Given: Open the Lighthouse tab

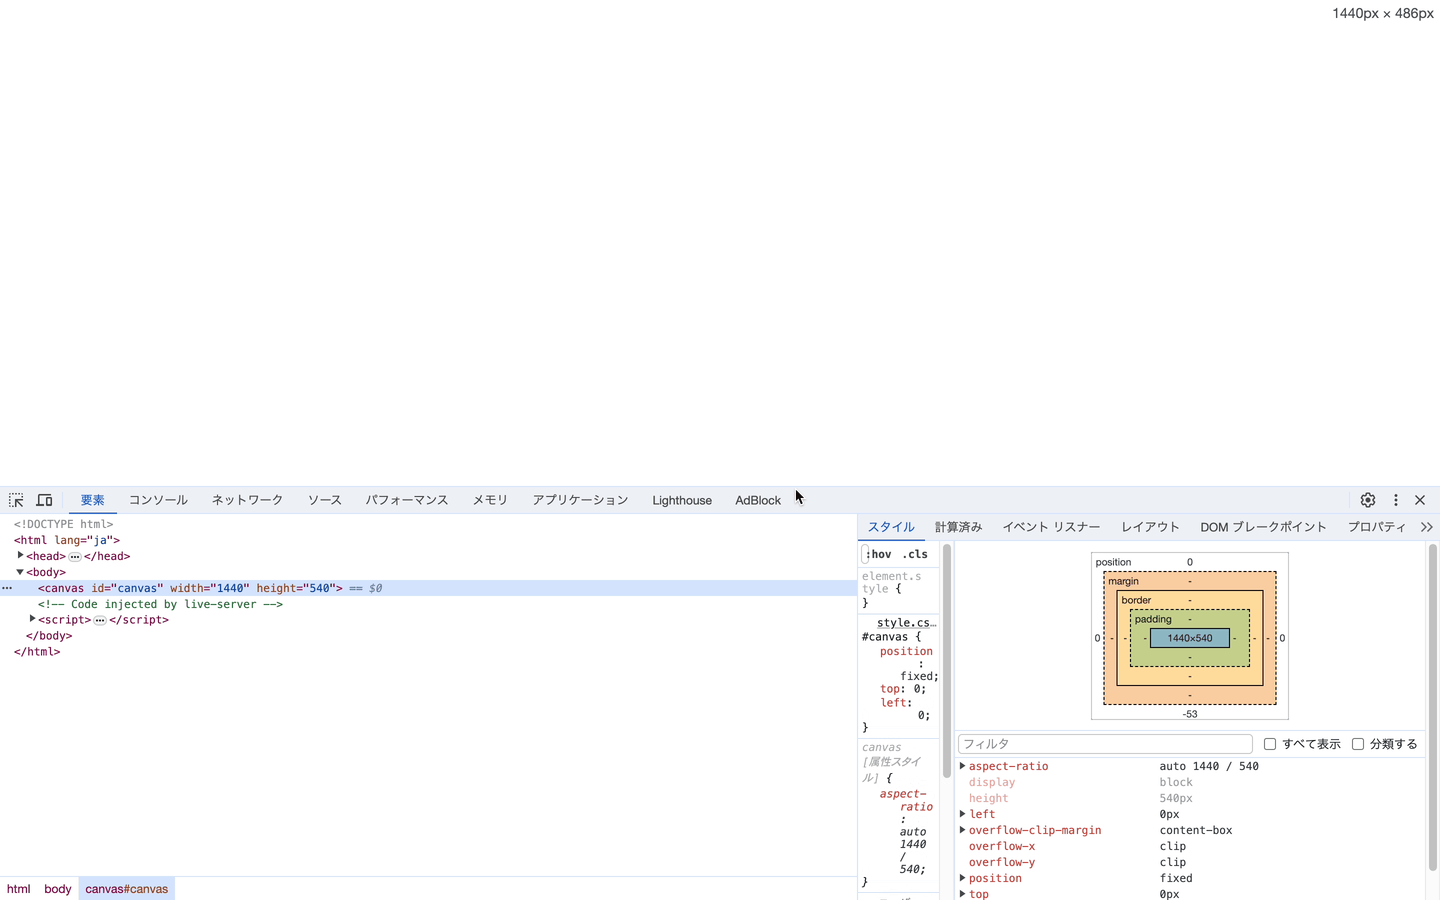Looking at the screenshot, I should coord(682,500).
